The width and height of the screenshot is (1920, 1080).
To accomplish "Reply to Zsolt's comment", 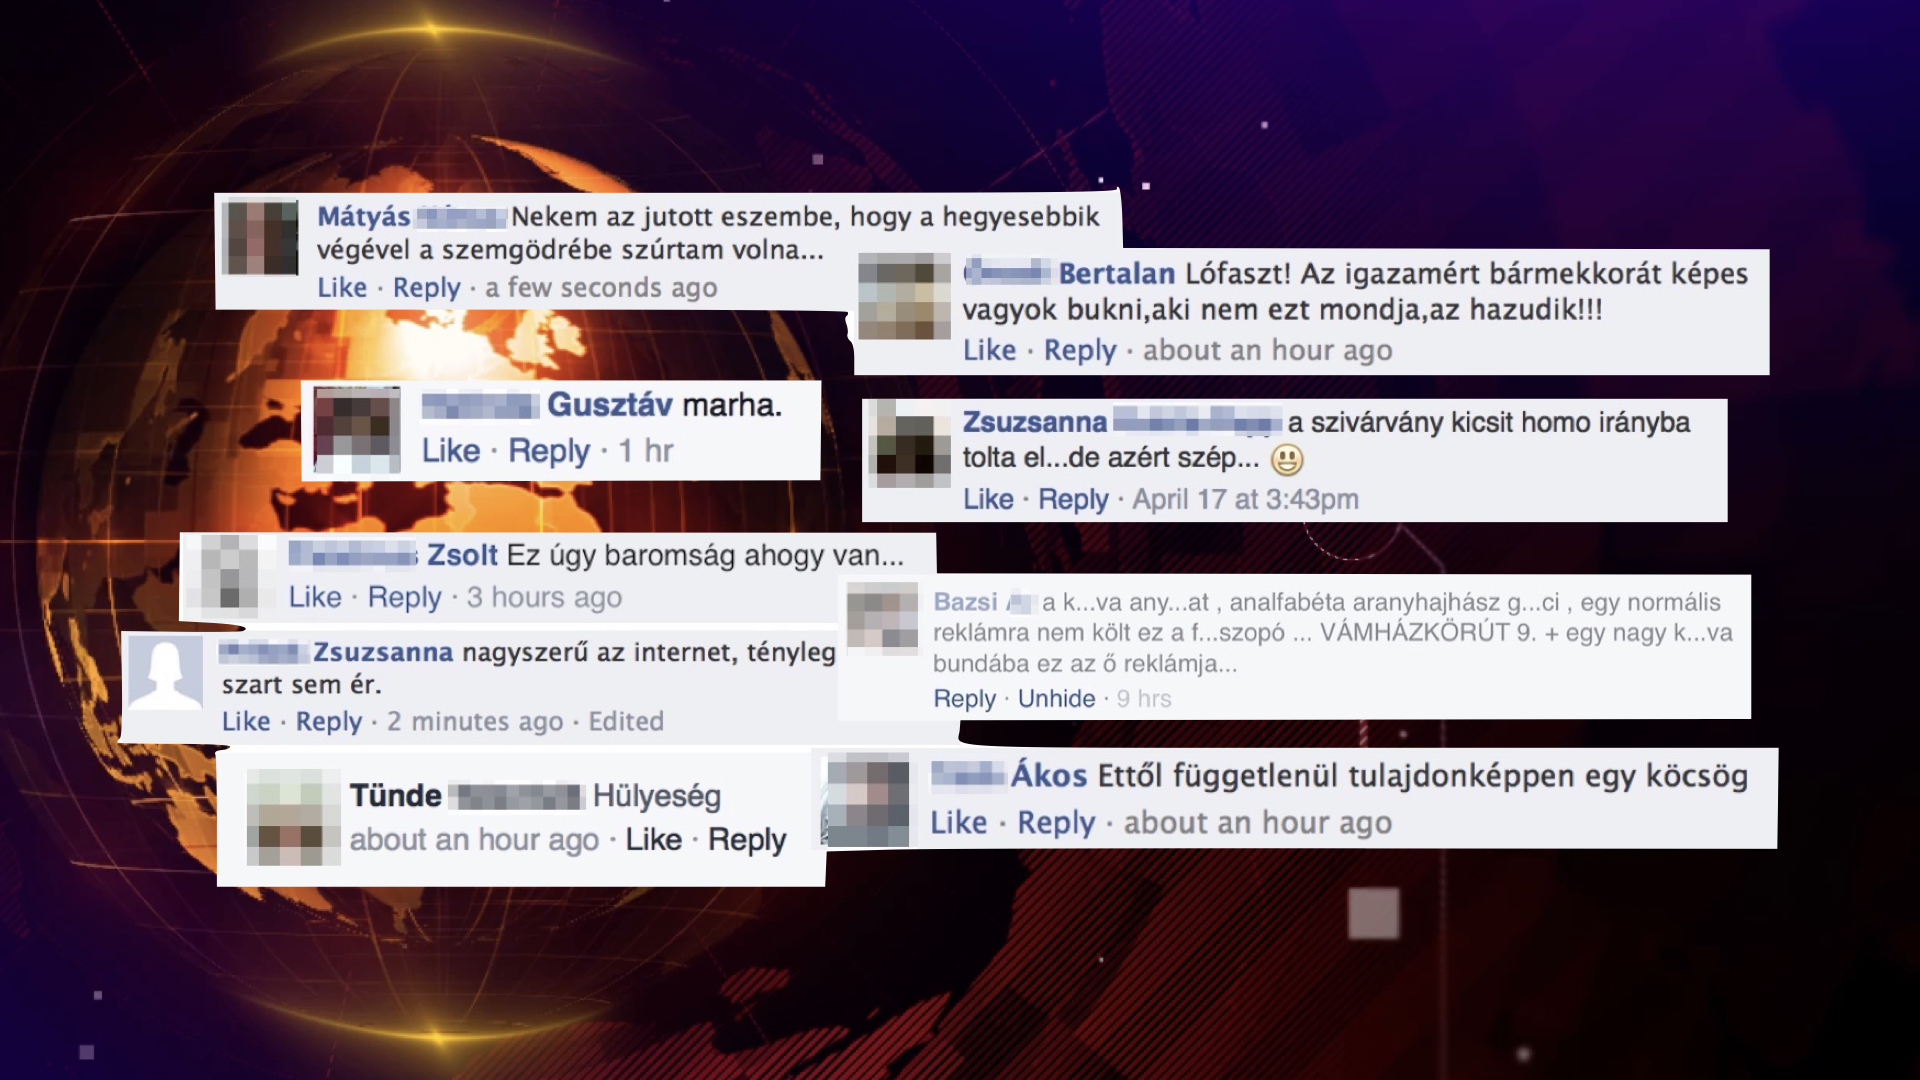I will click(404, 597).
